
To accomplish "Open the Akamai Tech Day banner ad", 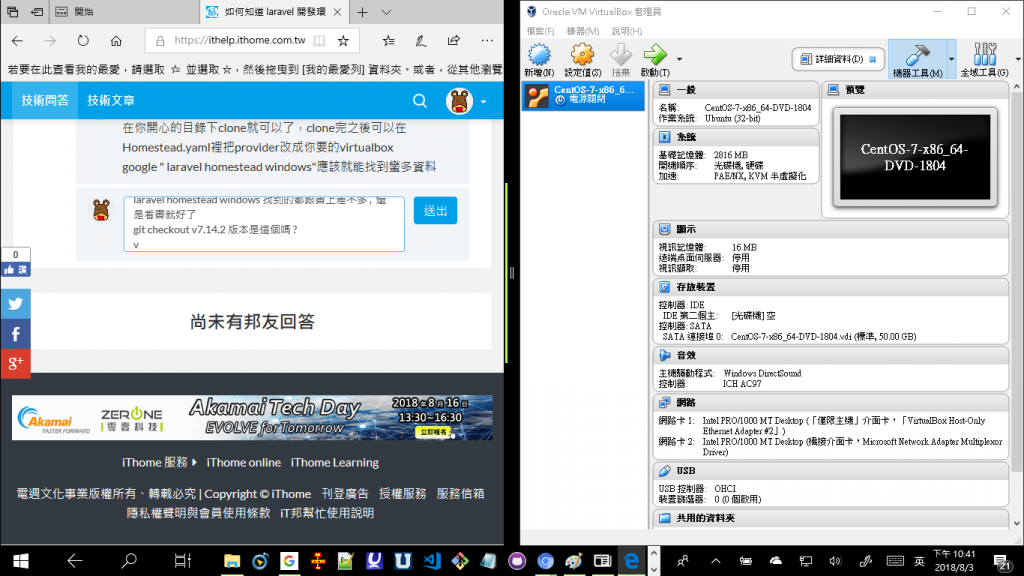I will (x=252, y=417).
